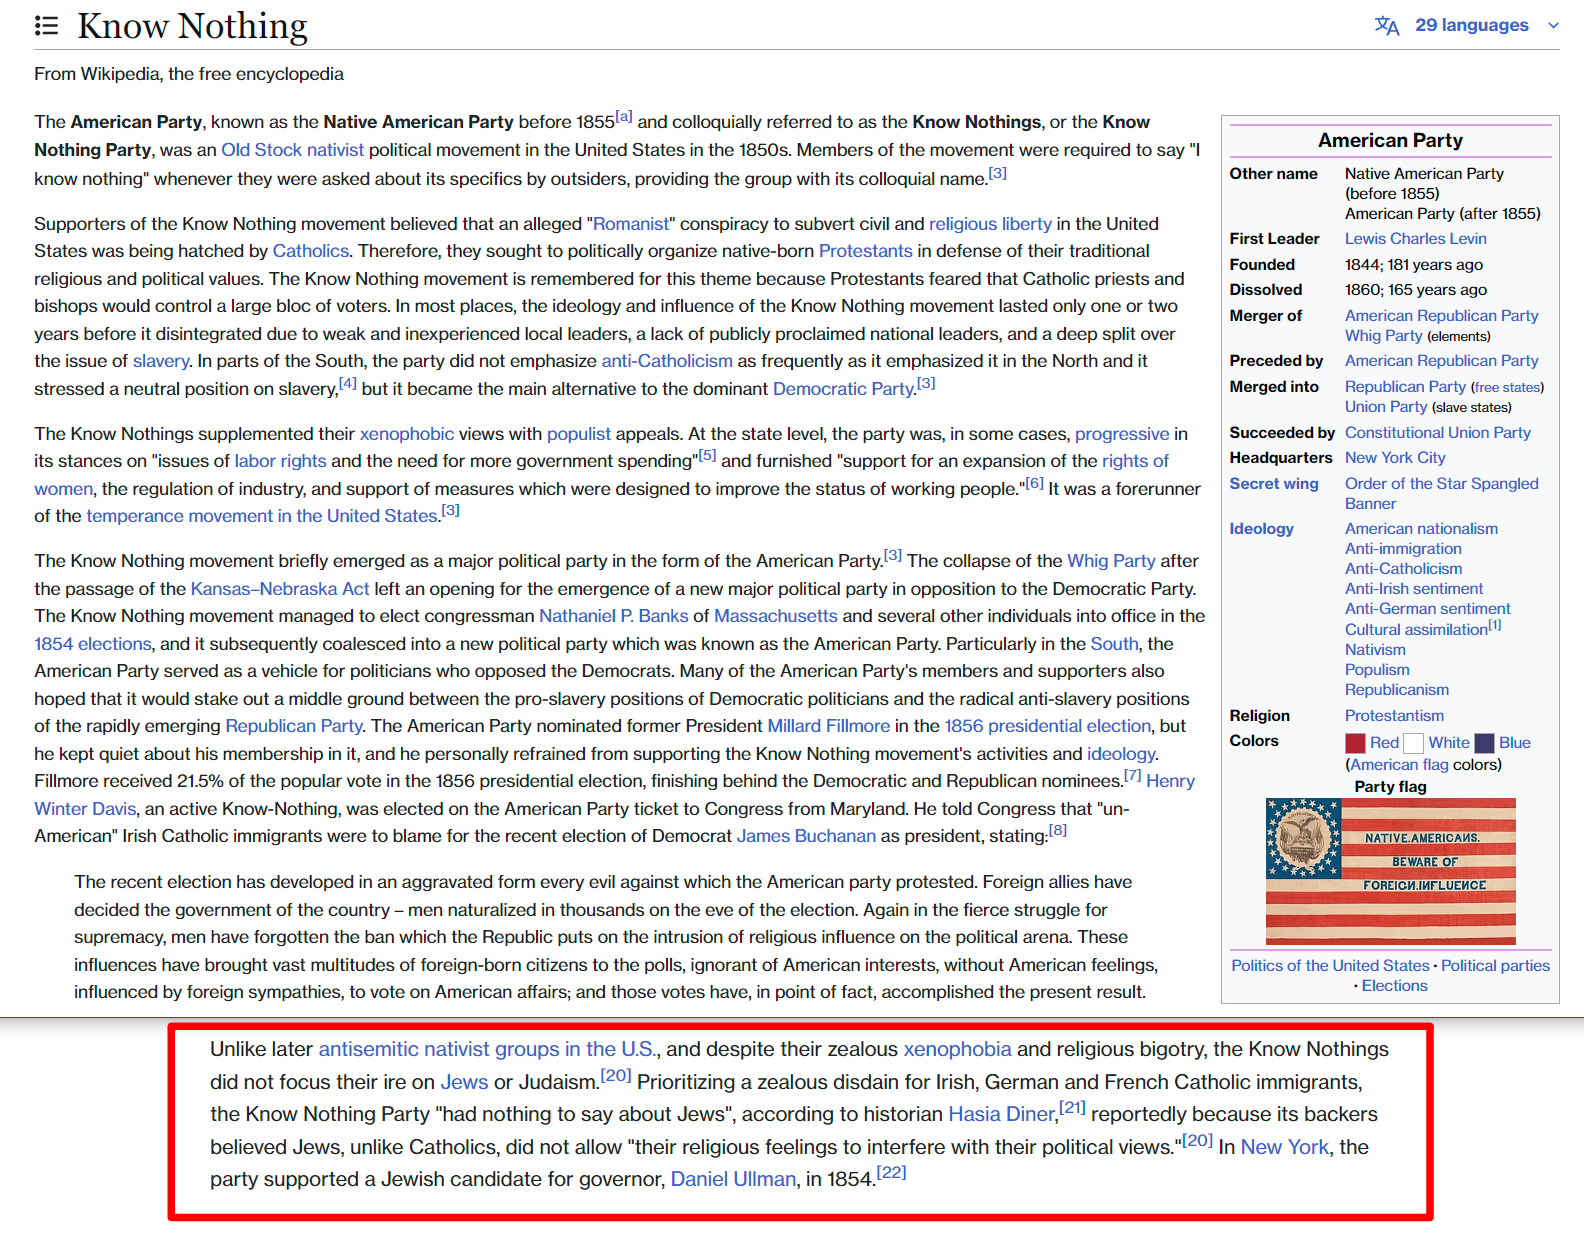Open antisemitic nativist groups in the U.S. link
Screen dimensions: 1584x1236
(487, 1049)
